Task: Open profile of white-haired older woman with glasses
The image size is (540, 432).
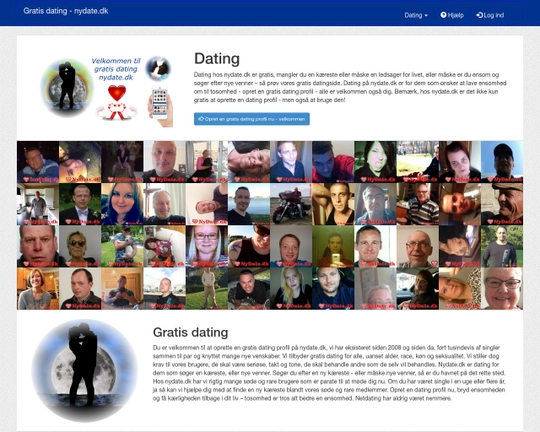Action: (502, 289)
